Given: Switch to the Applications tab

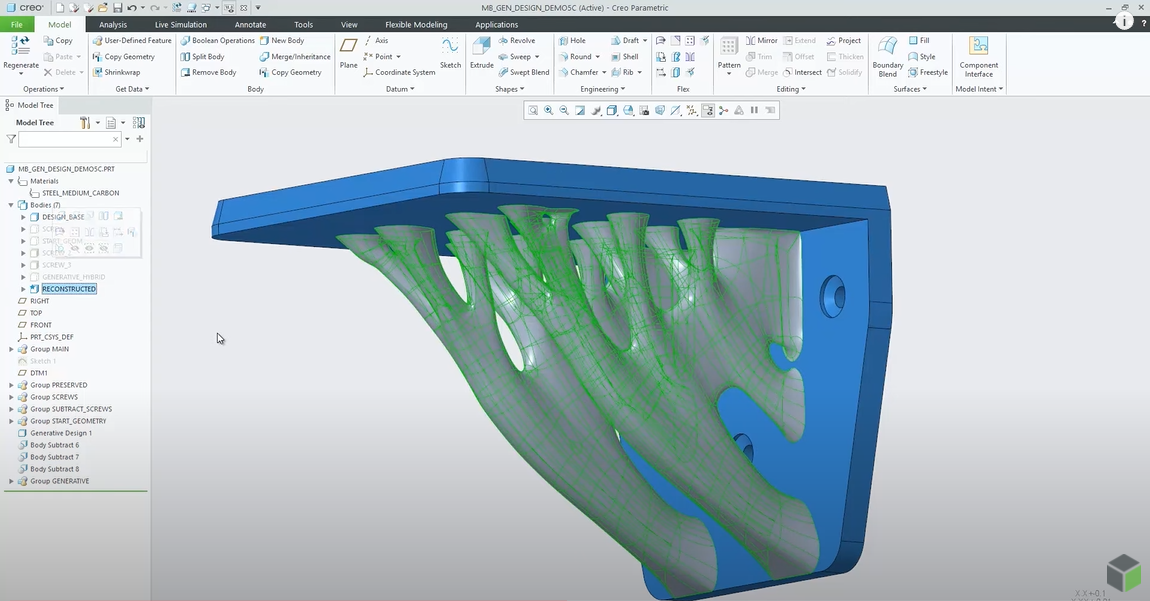Looking at the screenshot, I should pos(497,24).
